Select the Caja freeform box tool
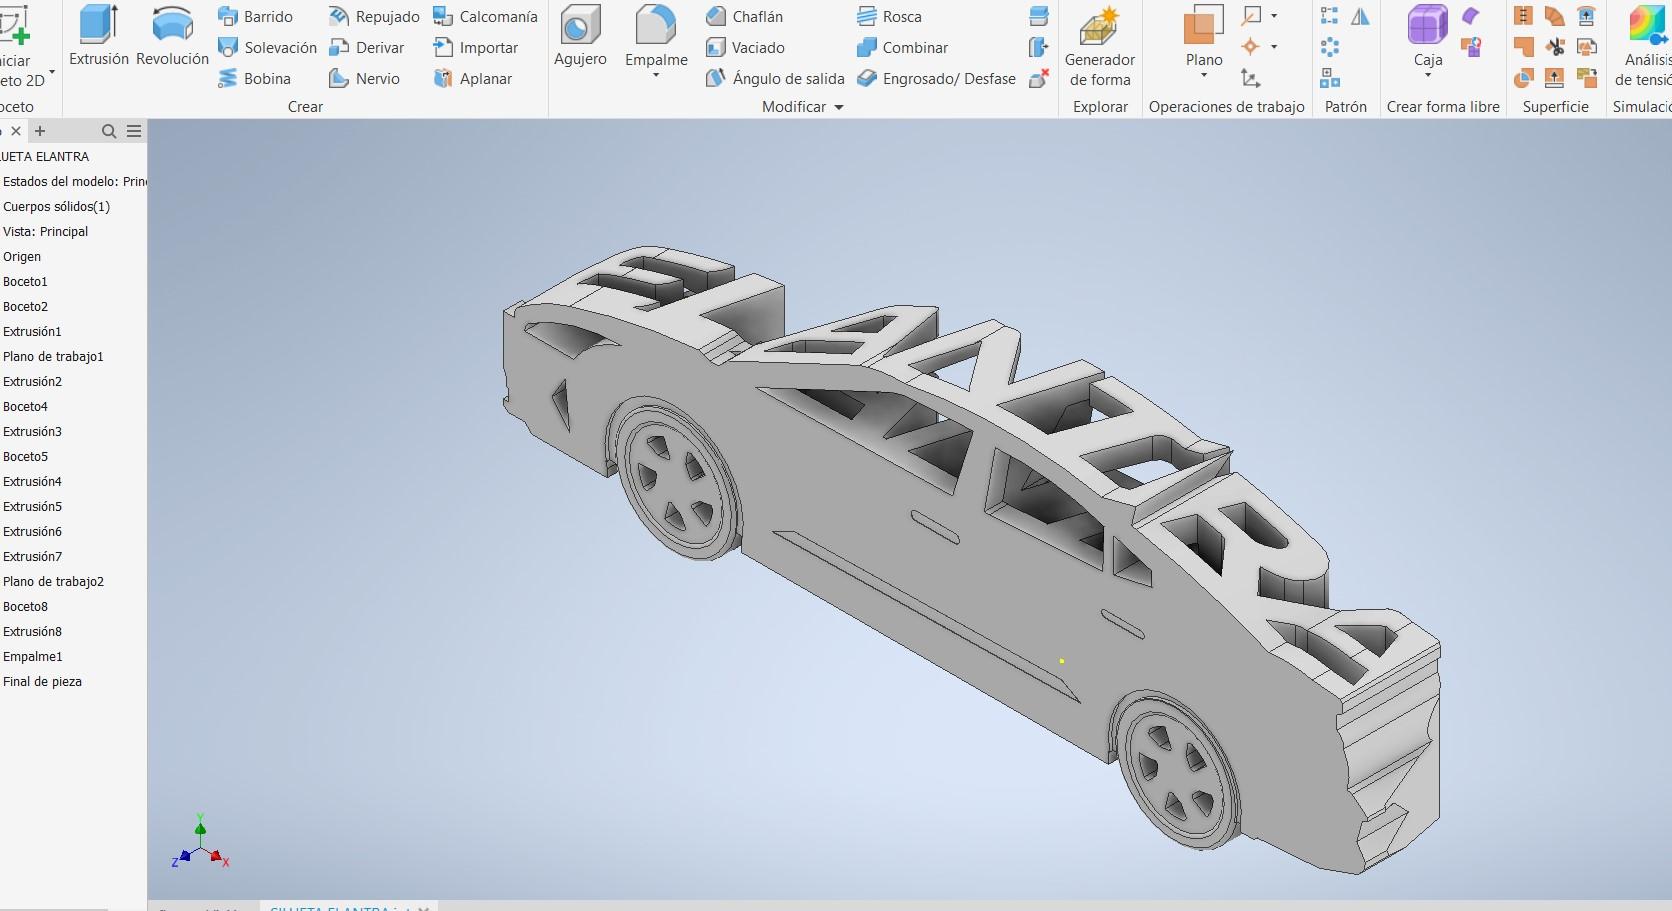 pos(1428,36)
